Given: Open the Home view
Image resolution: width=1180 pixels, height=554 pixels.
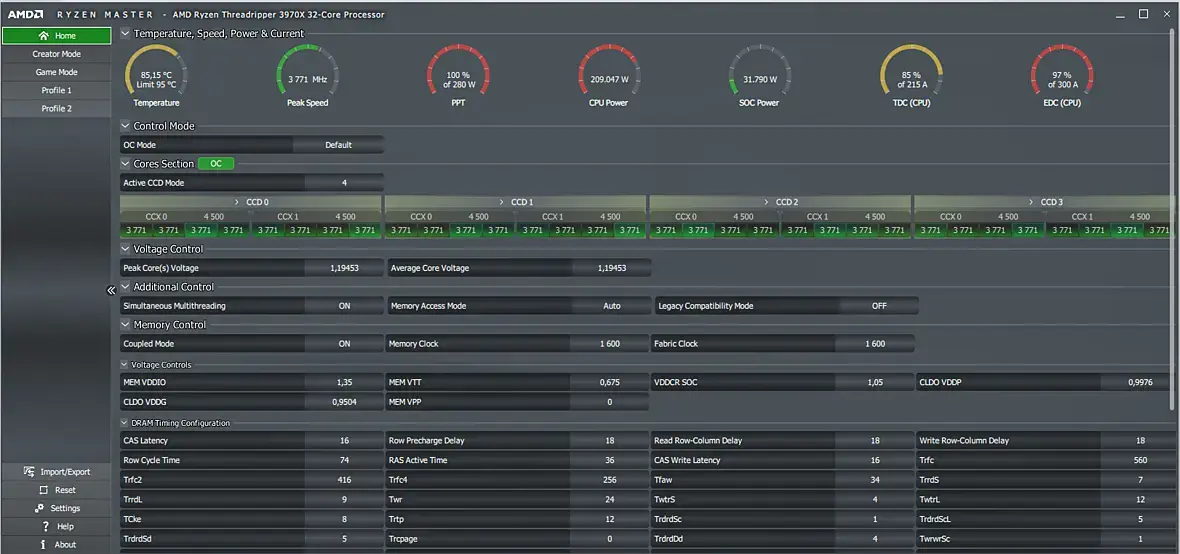Looking at the screenshot, I should coord(56,35).
